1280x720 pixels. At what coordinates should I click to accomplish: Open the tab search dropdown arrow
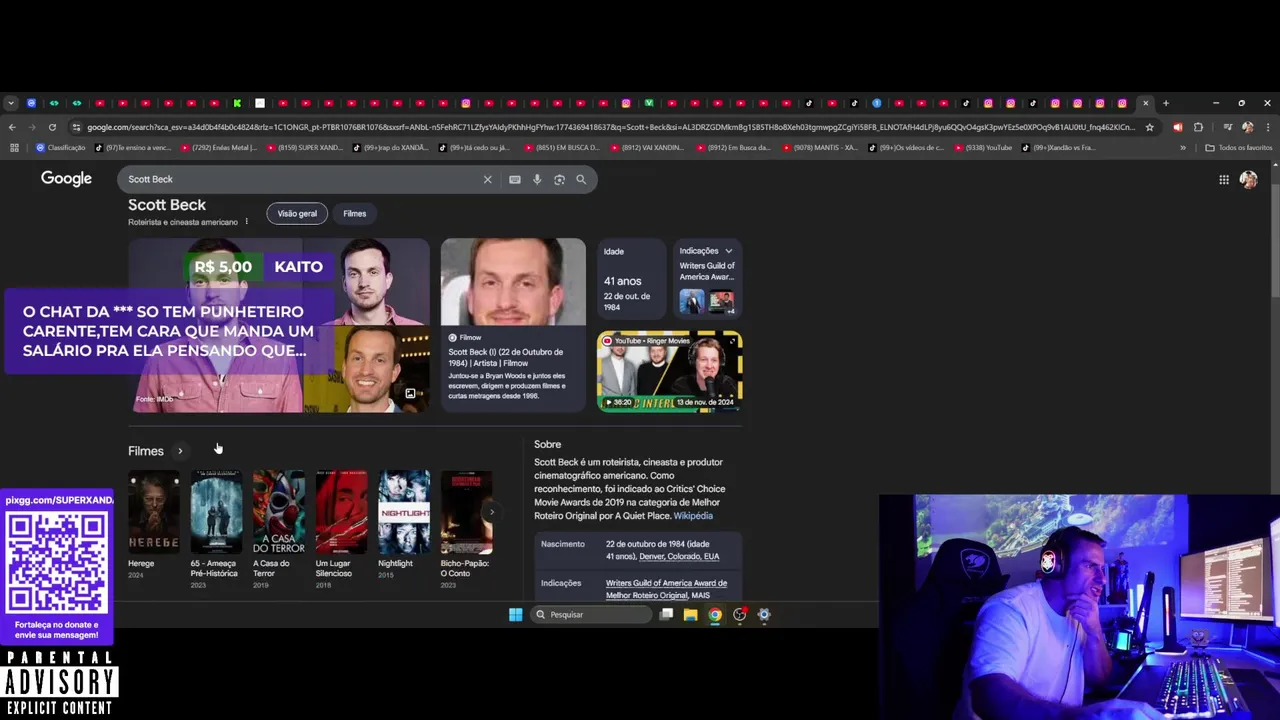tap(10, 103)
